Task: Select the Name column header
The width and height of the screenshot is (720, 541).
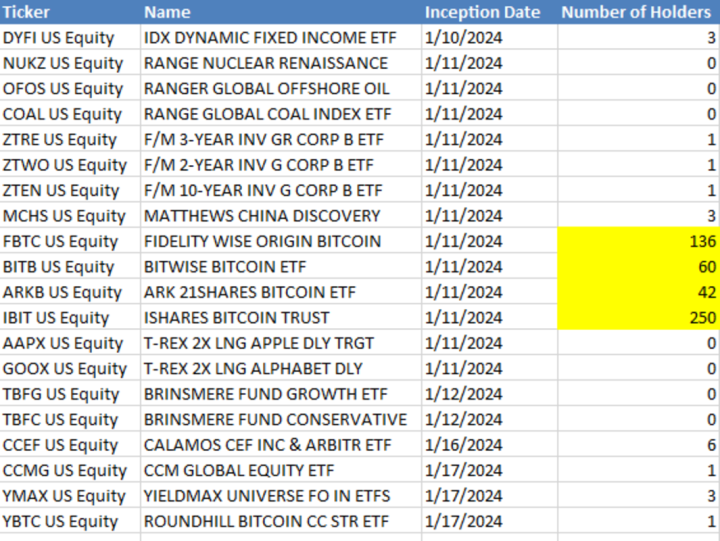Action: (x=281, y=12)
